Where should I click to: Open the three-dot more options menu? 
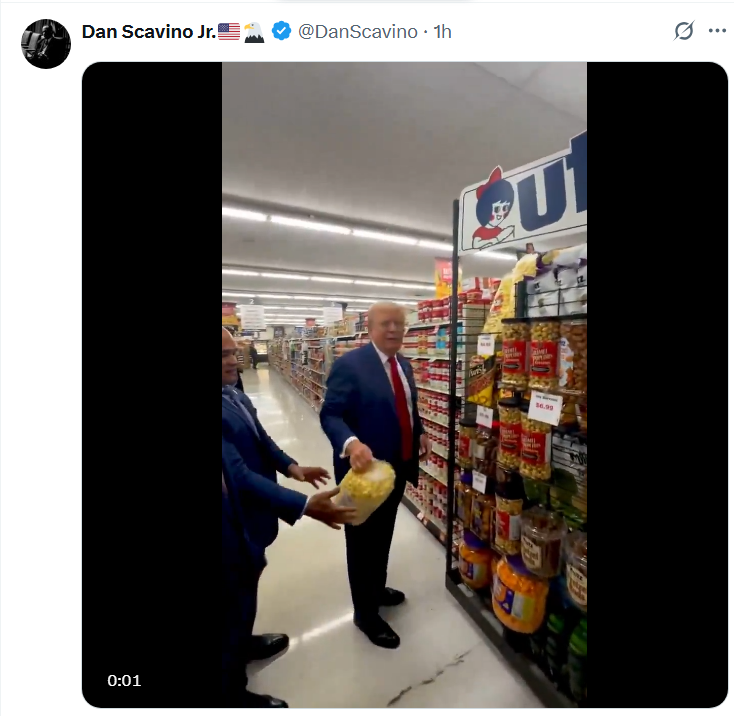click(x=717, y=31)
